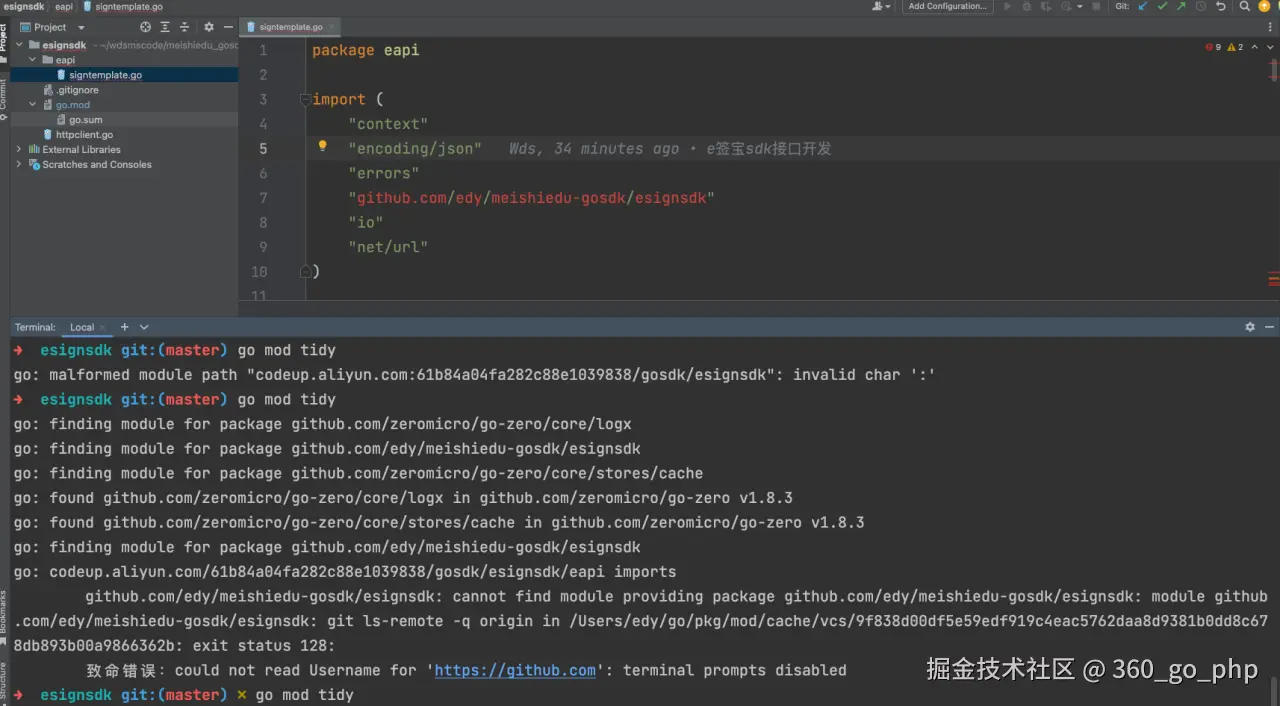Viewport: 1280px width, 706px height.
Task: Open the Bookmarks tool window tab
Action: pyautogui.click(x=4, y=617)
